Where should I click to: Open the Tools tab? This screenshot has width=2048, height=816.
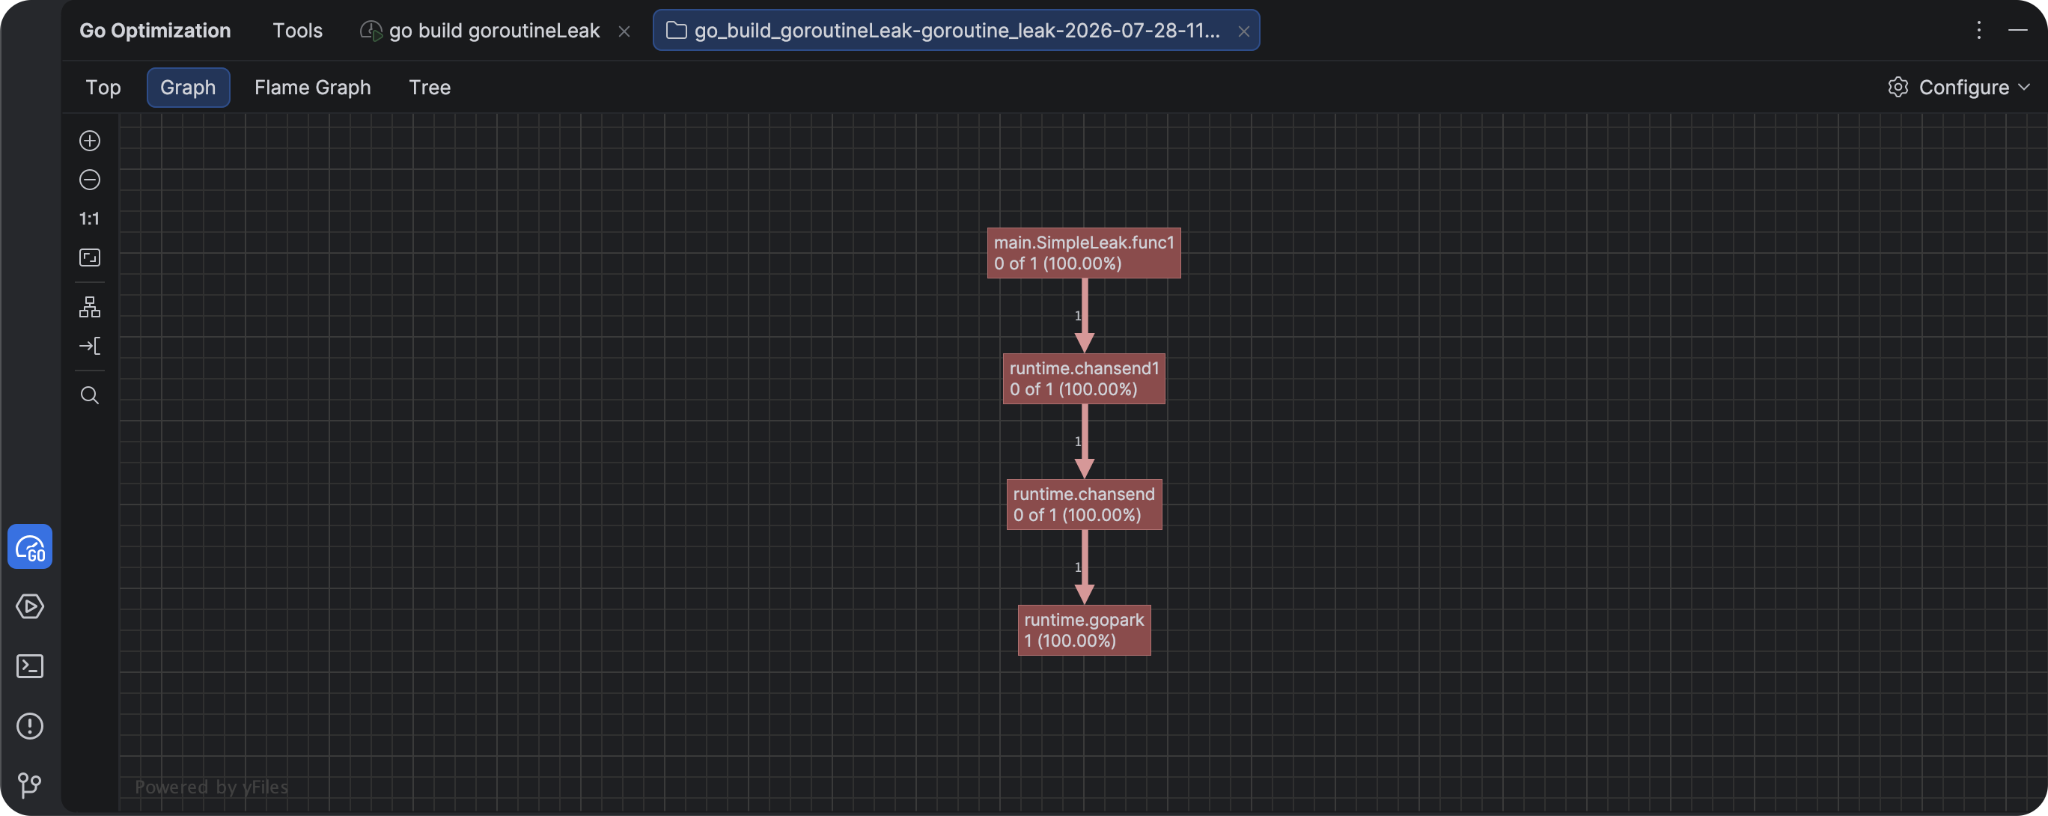click(x=298, y=30)
